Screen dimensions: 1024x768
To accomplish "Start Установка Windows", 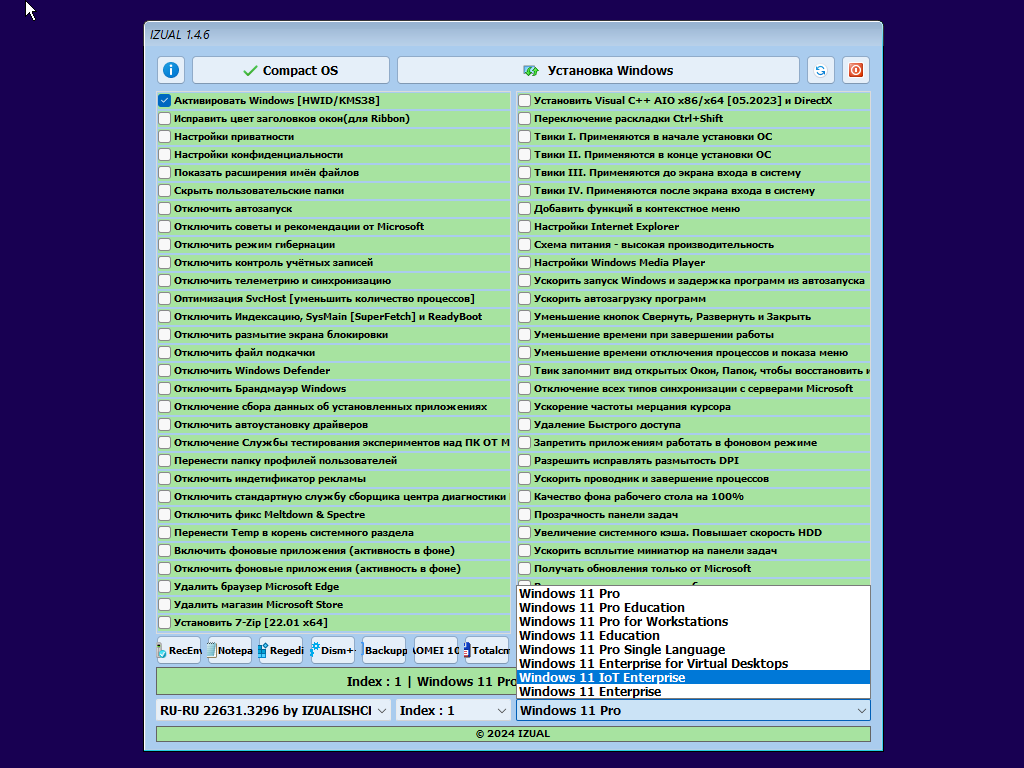I will click(x=598, y=70).
